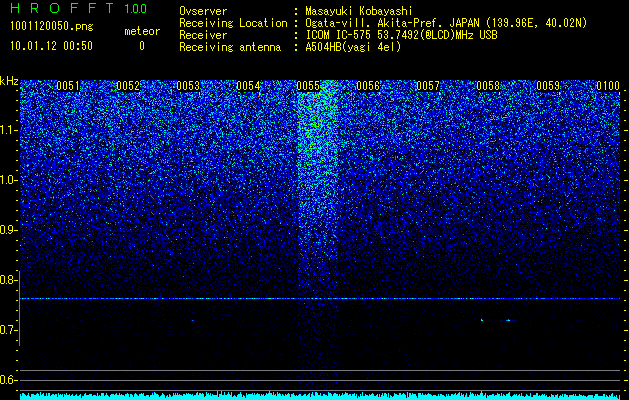629x400 pixels.
Task: Click the 0.6 kHz axis label
Action: pos(9,380)
